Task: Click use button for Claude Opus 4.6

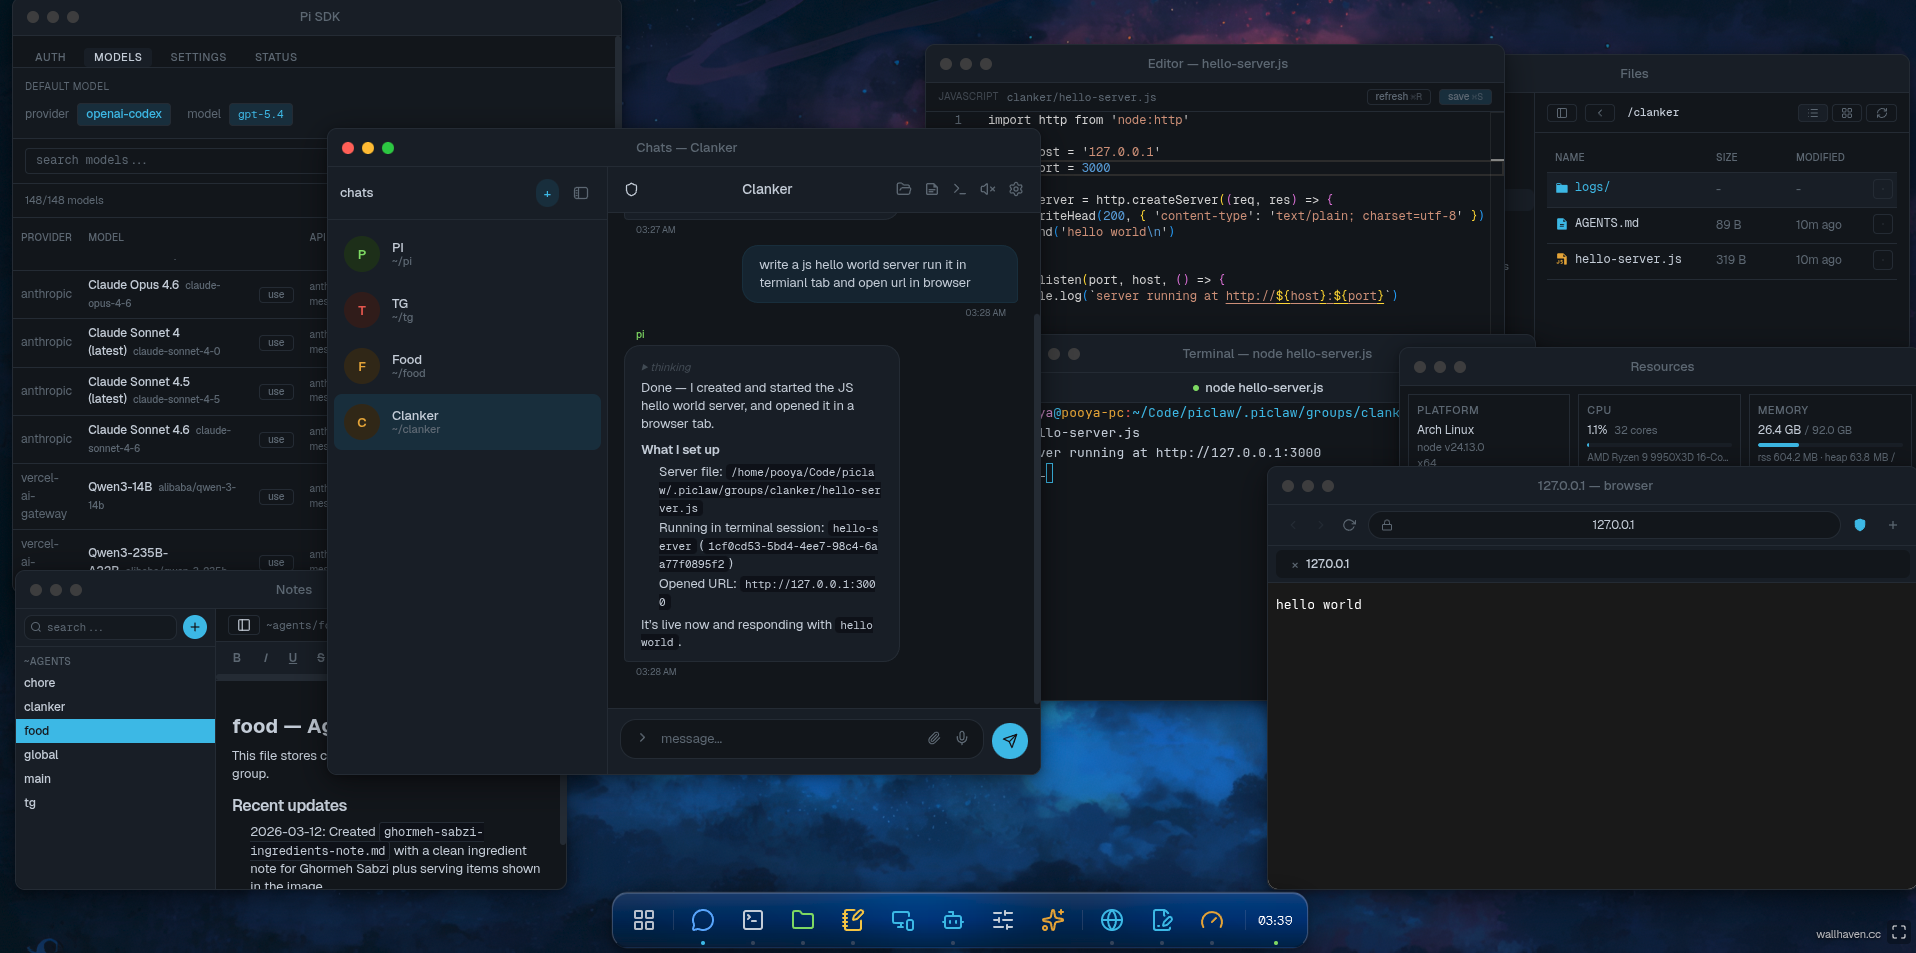Action: pyautogui.click(x=276, y=295)
